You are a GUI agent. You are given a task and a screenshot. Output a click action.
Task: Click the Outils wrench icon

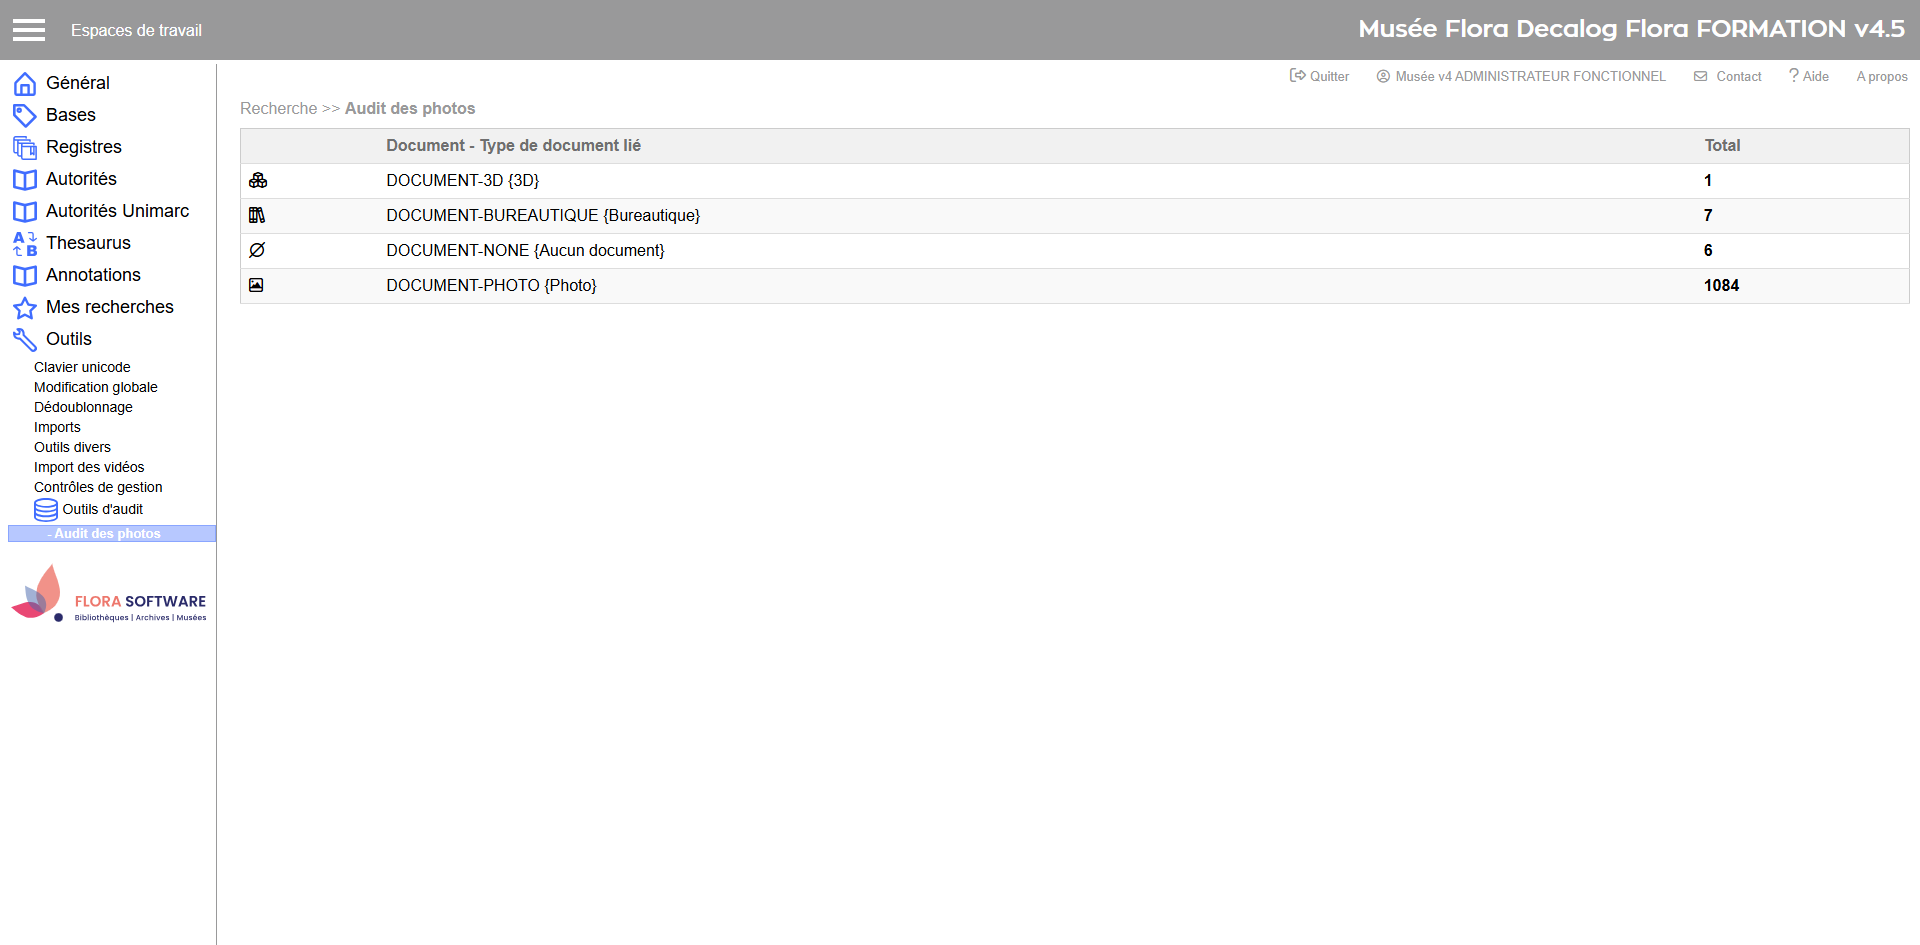click(25, 340)
